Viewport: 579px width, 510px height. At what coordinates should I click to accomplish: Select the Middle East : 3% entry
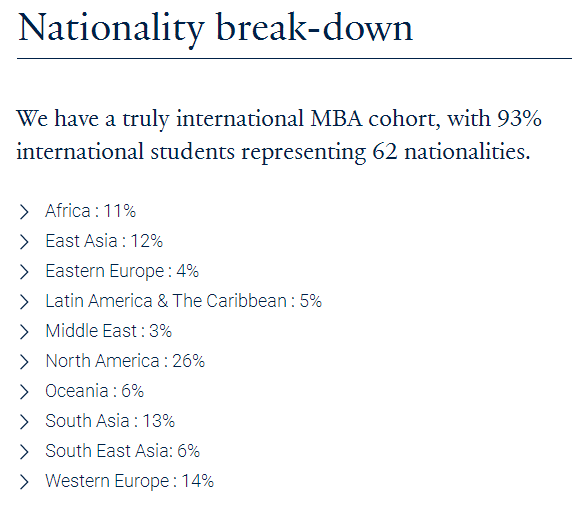click(109, 331)
